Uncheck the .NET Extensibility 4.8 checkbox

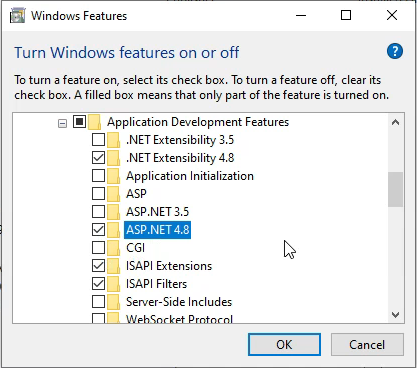(x=98, y=158)
